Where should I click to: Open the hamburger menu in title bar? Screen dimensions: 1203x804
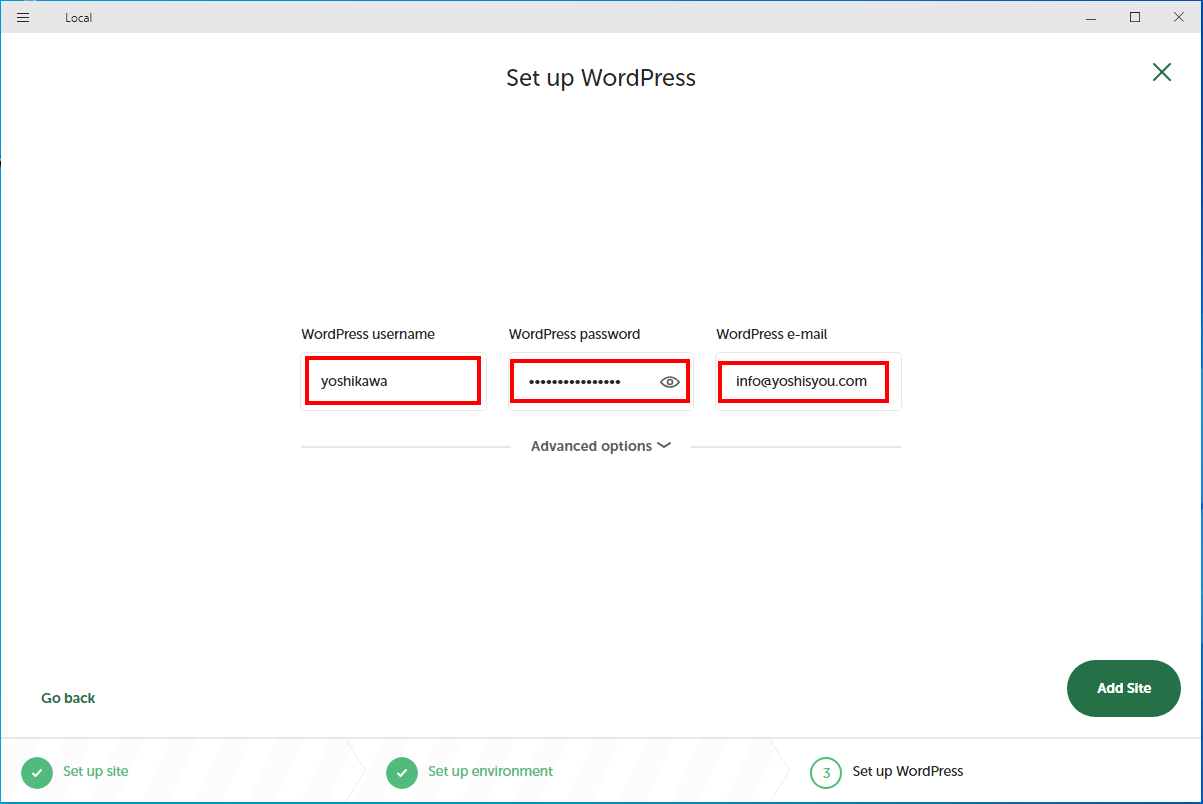pos(23,17)
